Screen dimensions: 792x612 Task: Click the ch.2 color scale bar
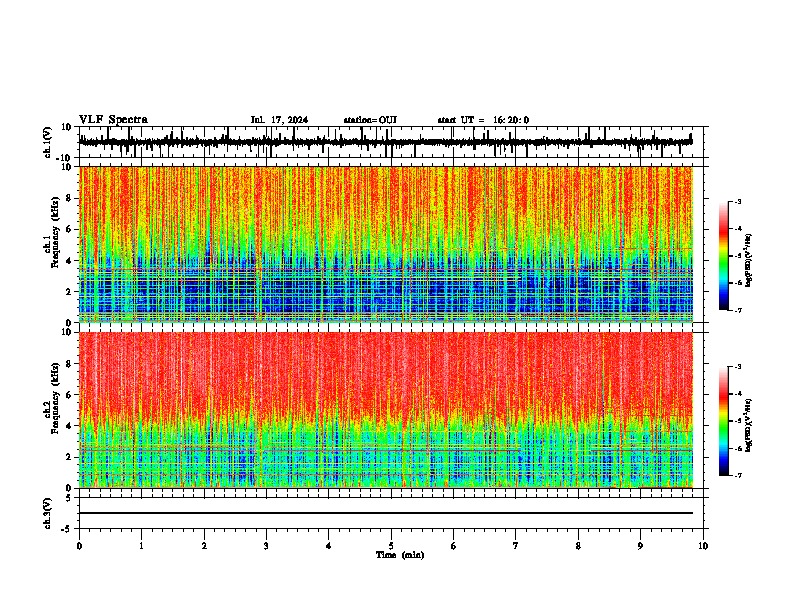pos(724,421)
